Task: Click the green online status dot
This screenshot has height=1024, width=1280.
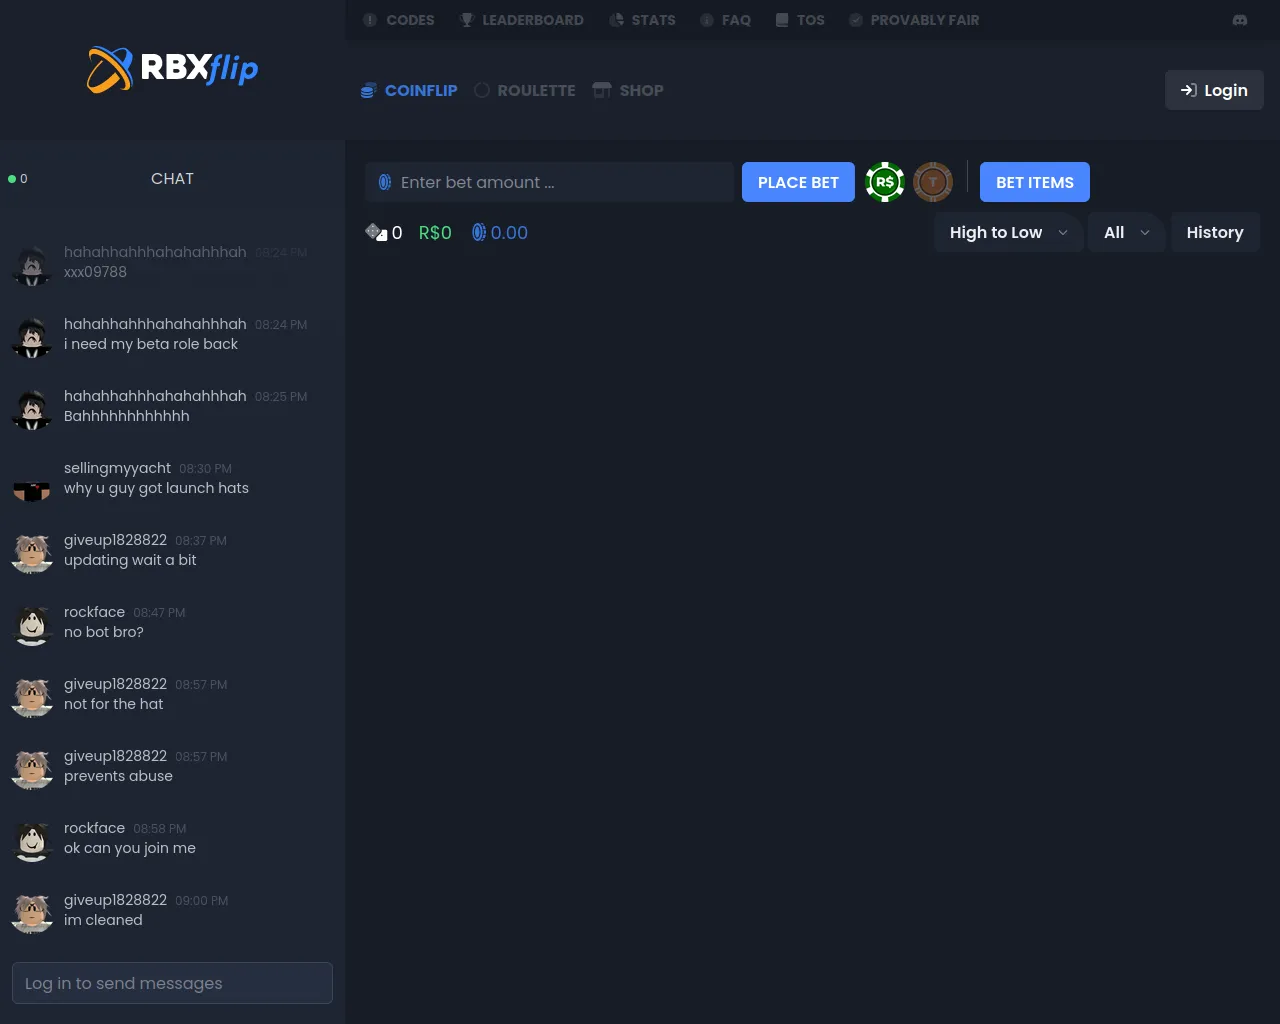Action: click(12, 179)
